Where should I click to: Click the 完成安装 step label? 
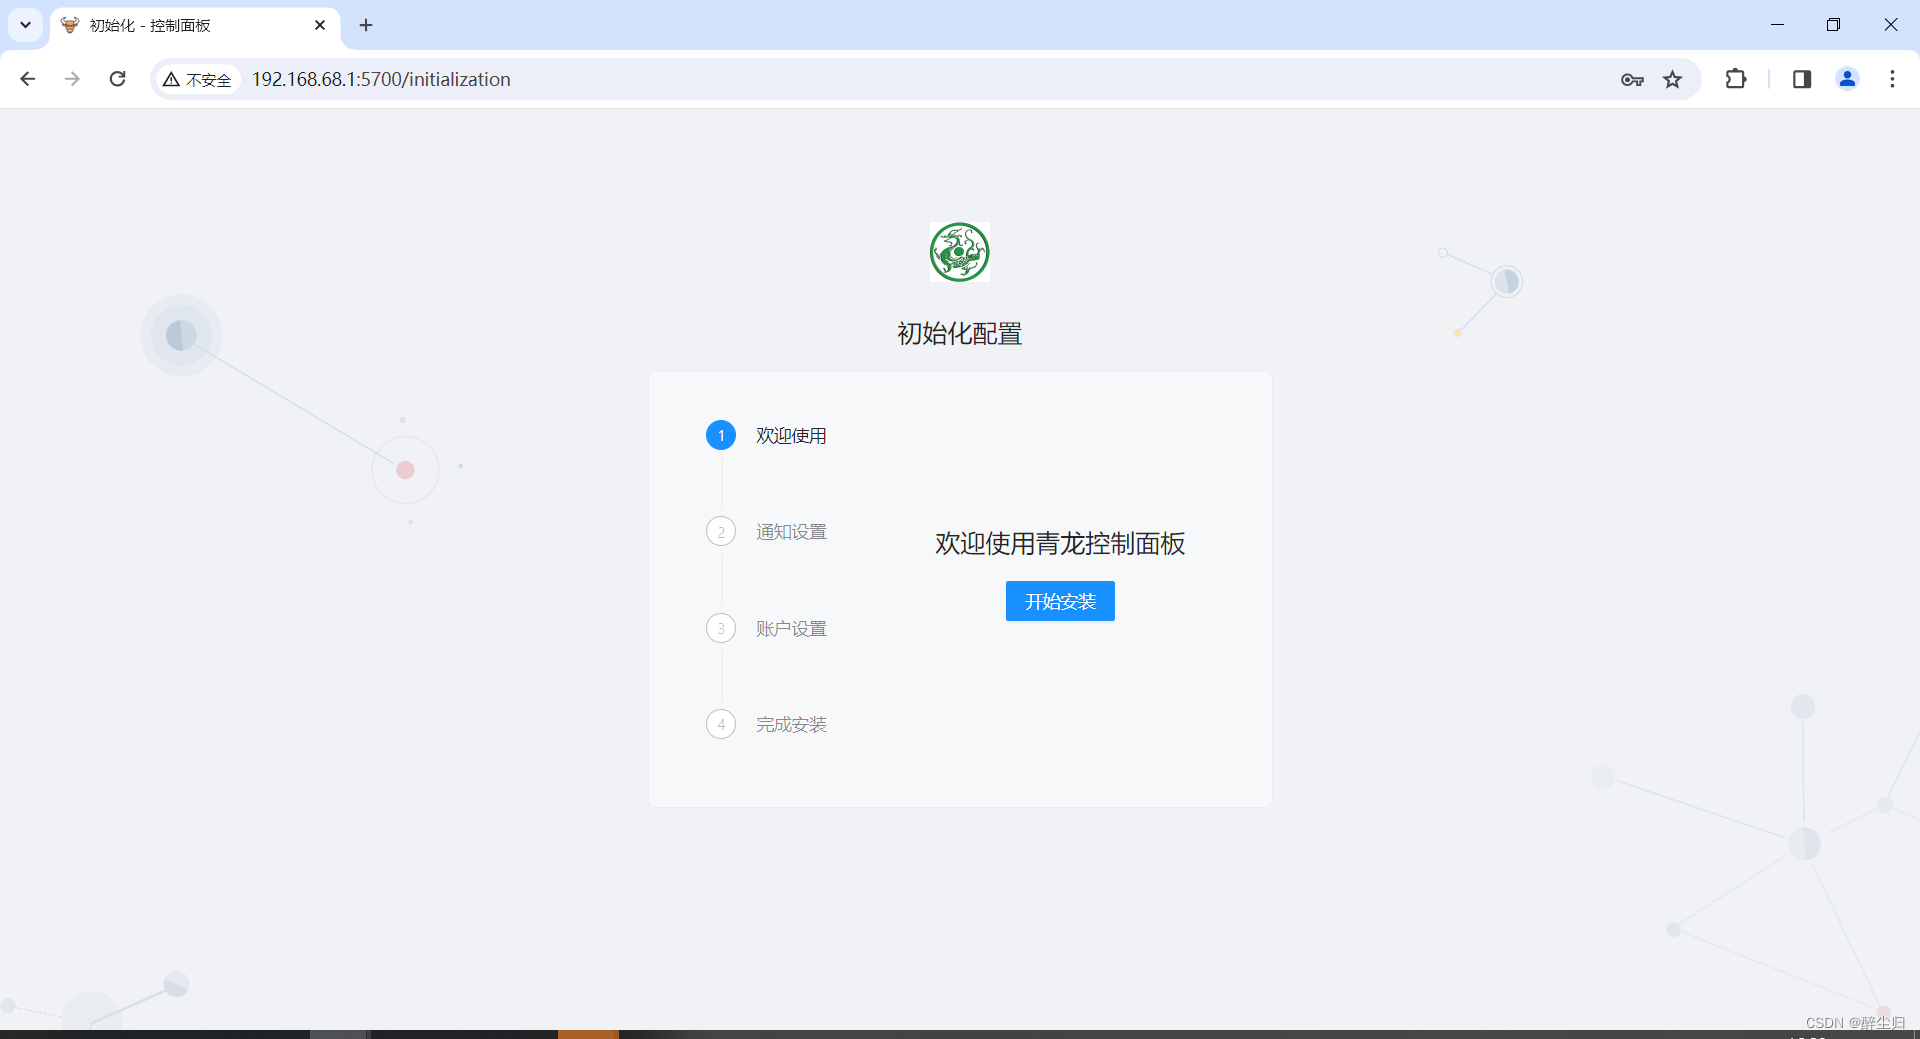coord(791,725)
